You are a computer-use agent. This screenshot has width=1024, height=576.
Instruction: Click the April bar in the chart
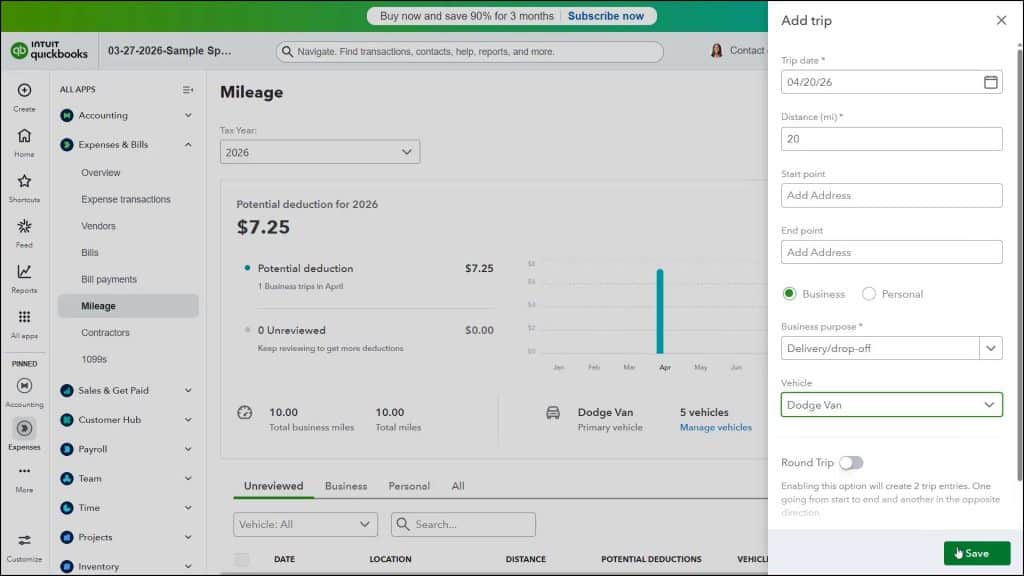tap(660, 312)
